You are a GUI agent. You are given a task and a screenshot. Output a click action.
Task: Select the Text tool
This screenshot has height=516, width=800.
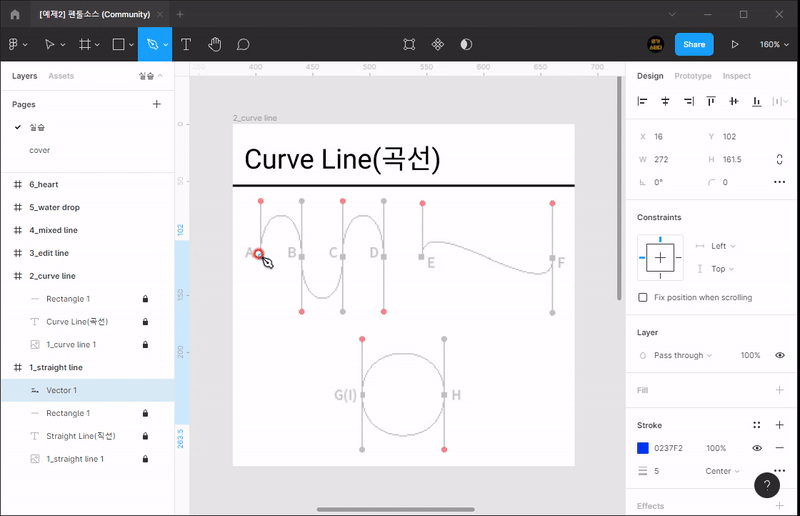coord(186,44)
